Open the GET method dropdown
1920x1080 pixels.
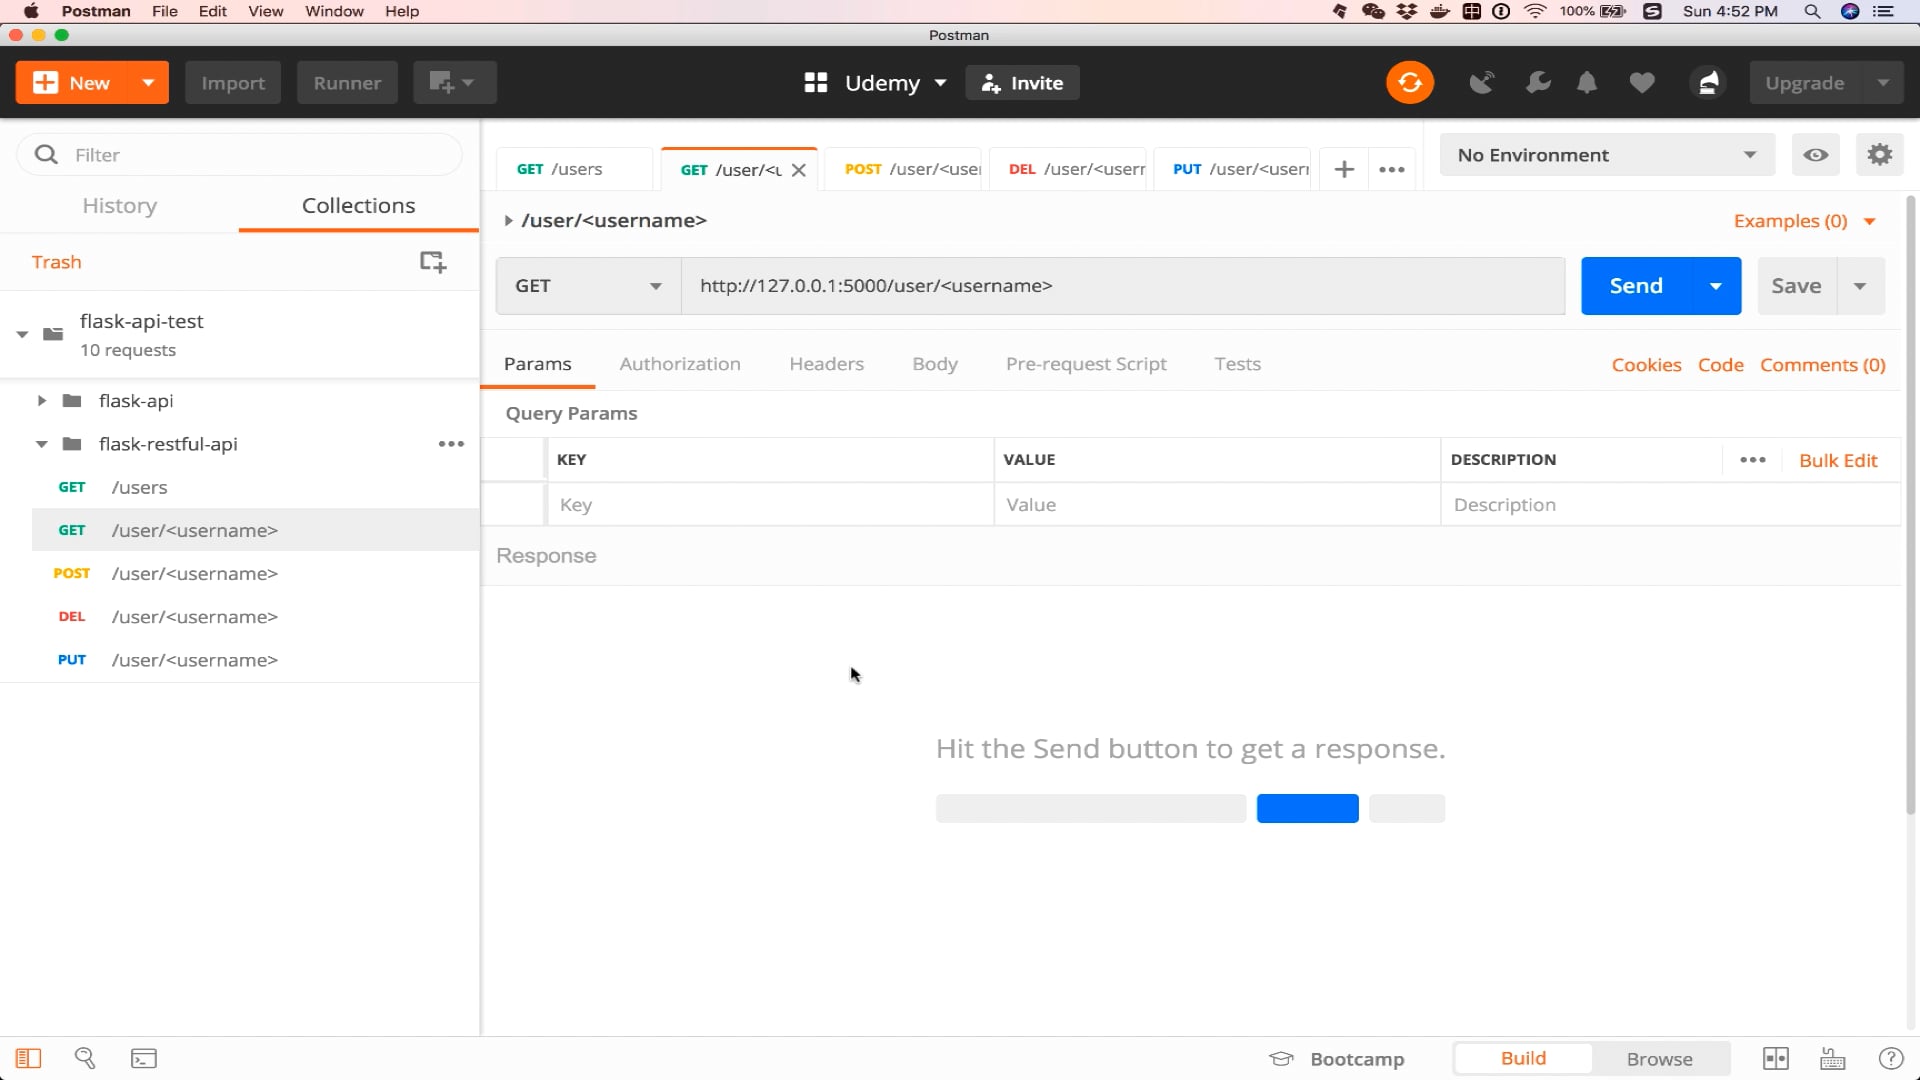588,286
